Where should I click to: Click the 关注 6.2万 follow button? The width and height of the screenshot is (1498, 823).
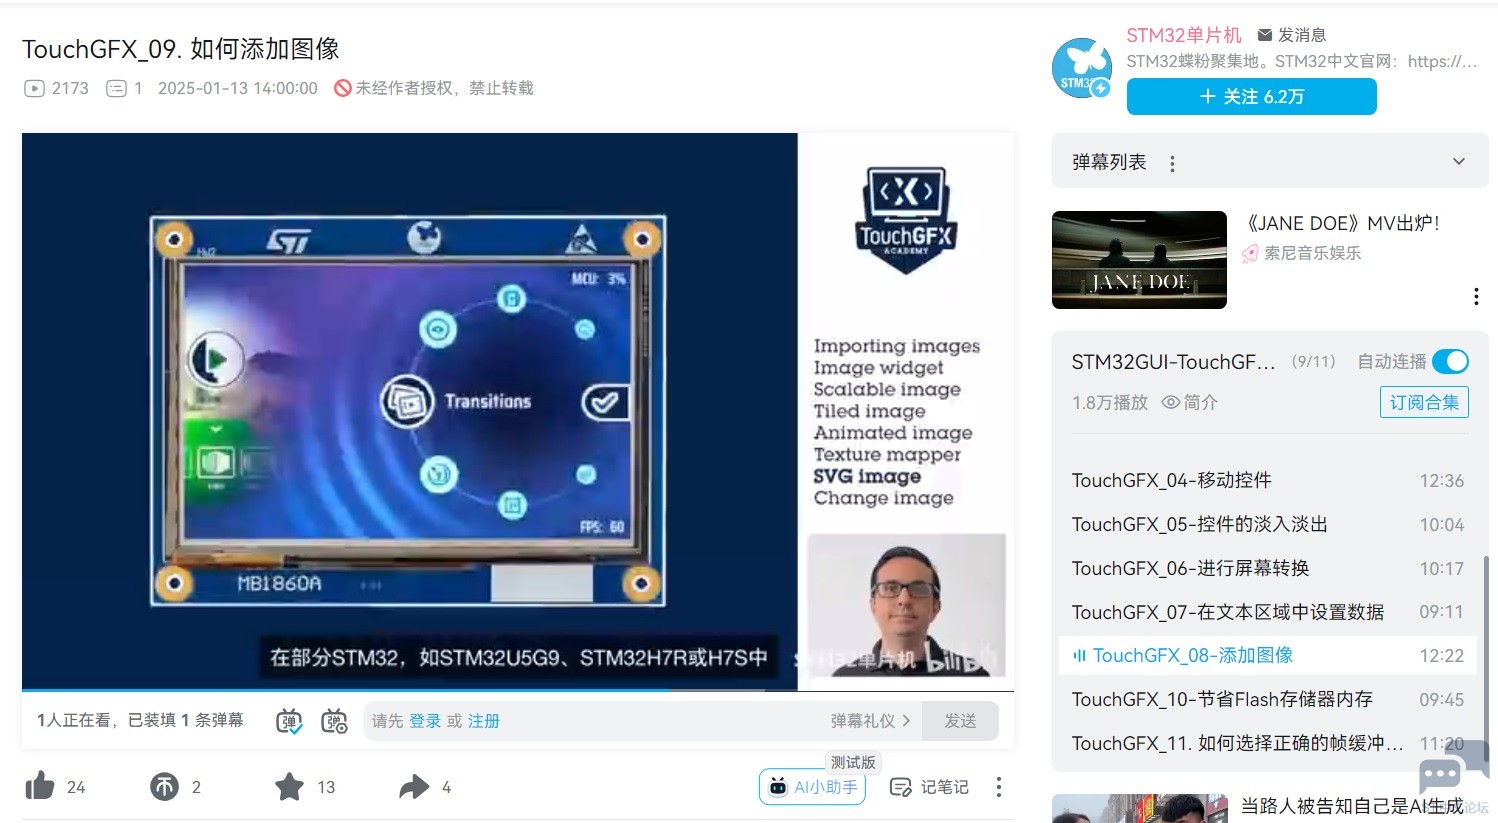click(1251, 96)
